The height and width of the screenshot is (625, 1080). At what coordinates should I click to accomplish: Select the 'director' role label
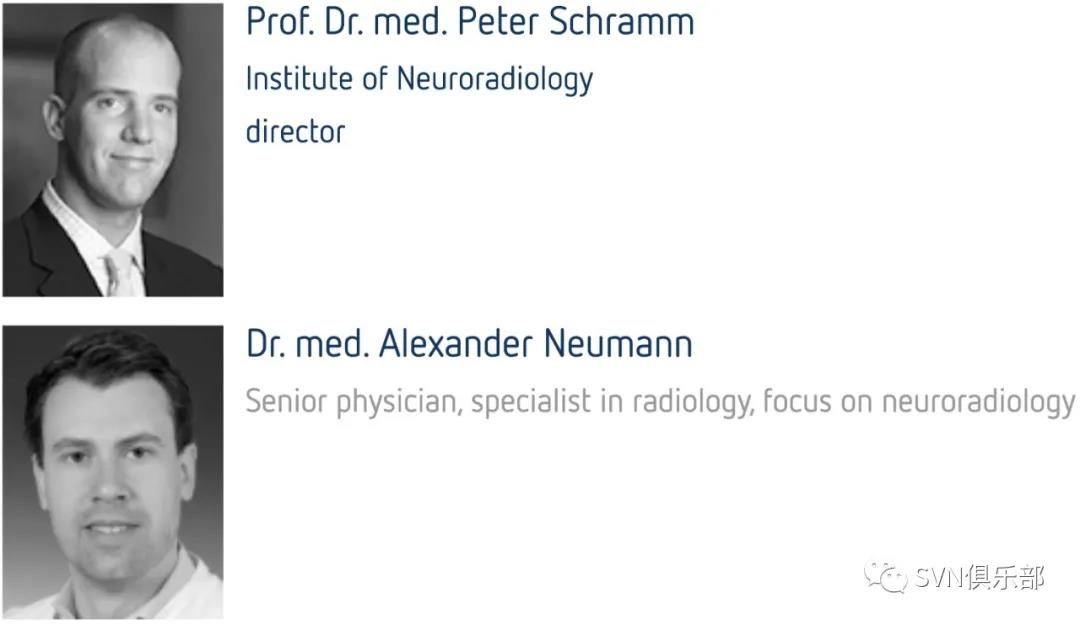pyautogui.click(x=295, y=131)
